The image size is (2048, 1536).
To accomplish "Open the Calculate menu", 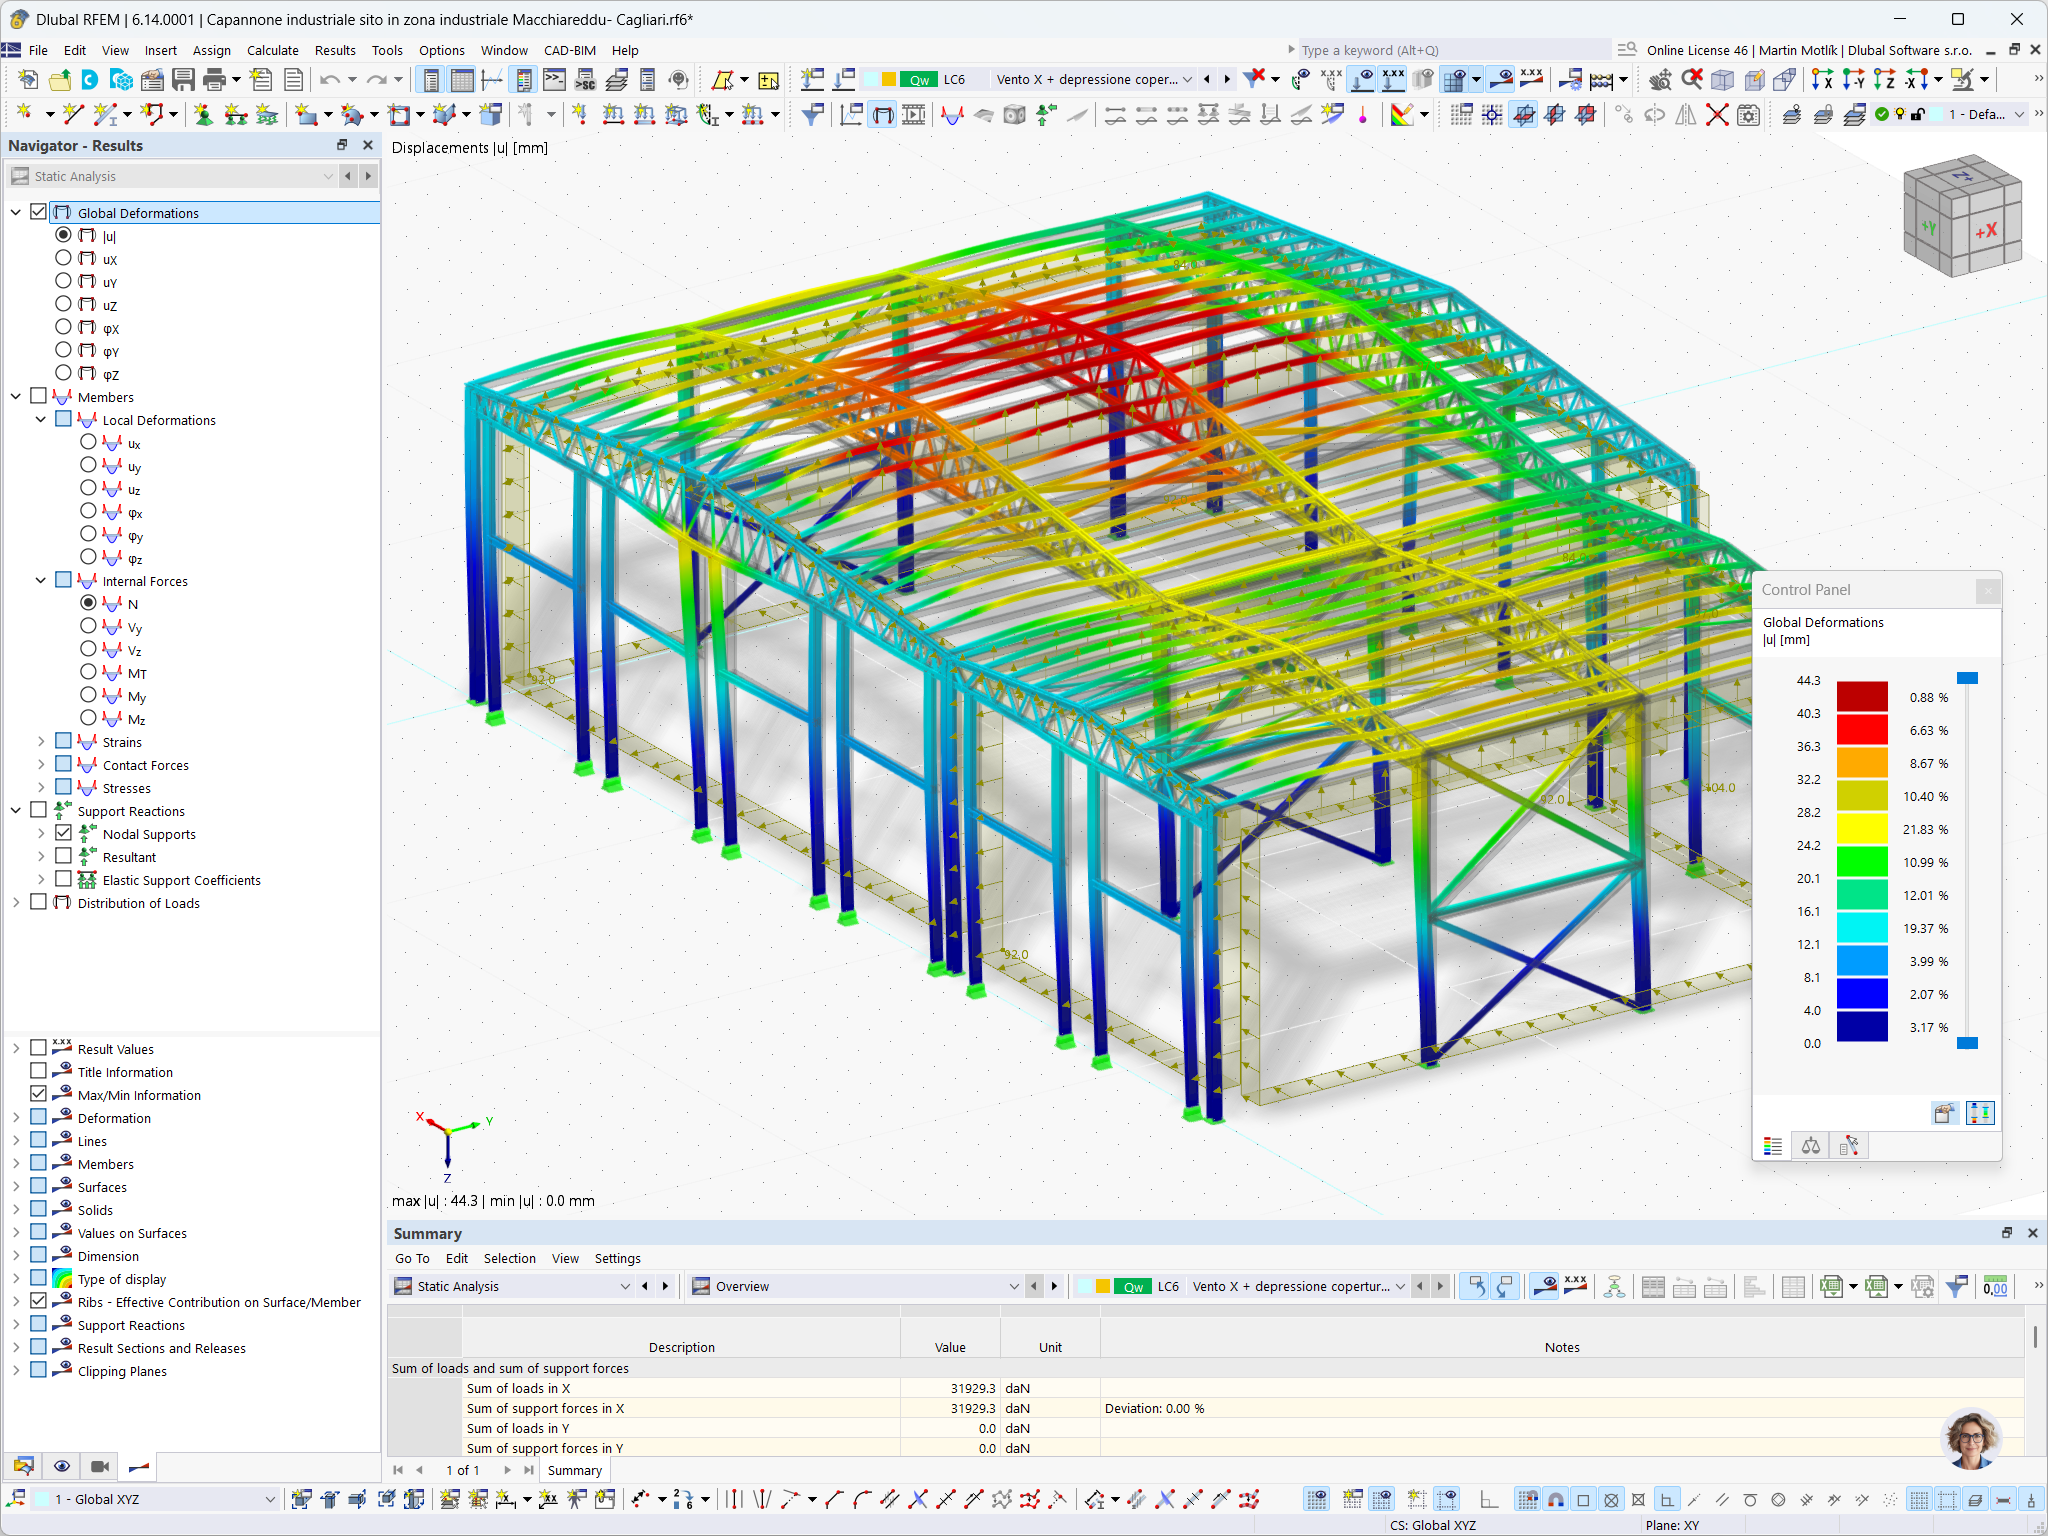I will click(272, 50).
